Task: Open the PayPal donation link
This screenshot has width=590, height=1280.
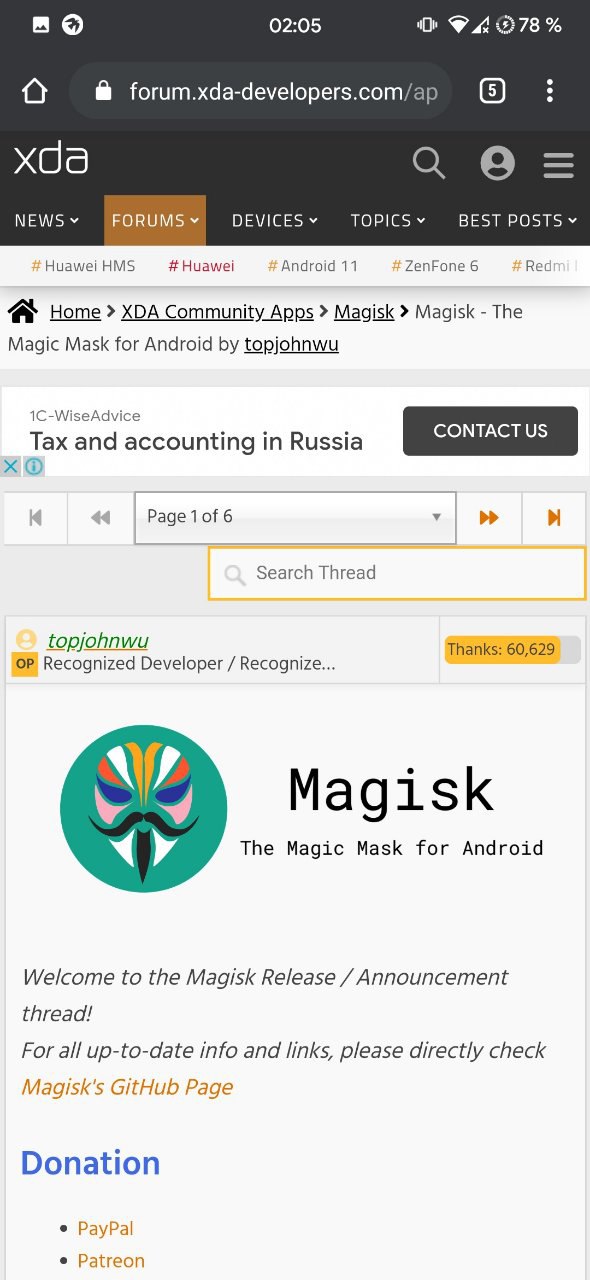Action: 105,1228
